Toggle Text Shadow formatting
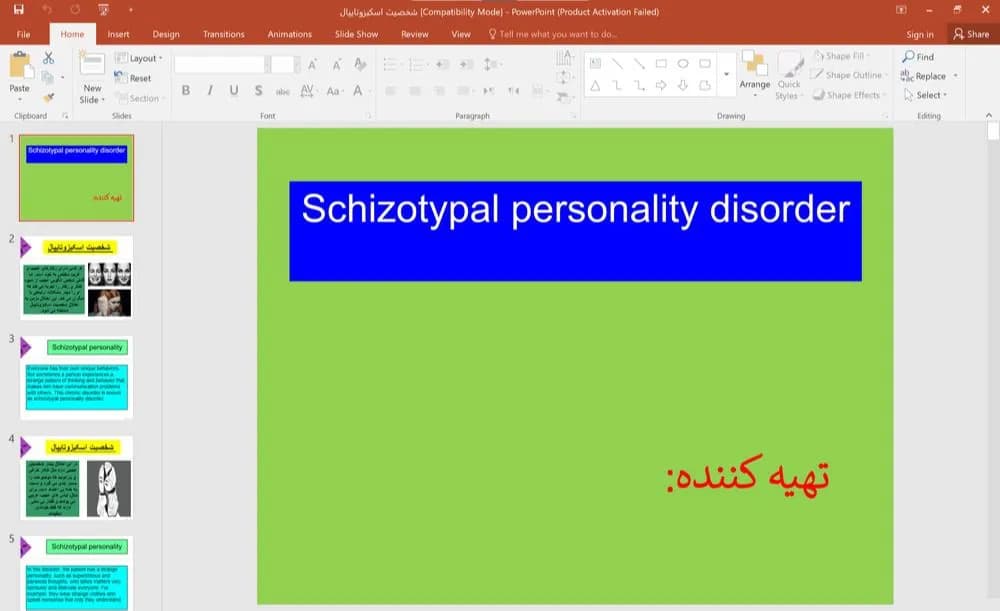1000x611 pixels. click(x=258, y=91)
